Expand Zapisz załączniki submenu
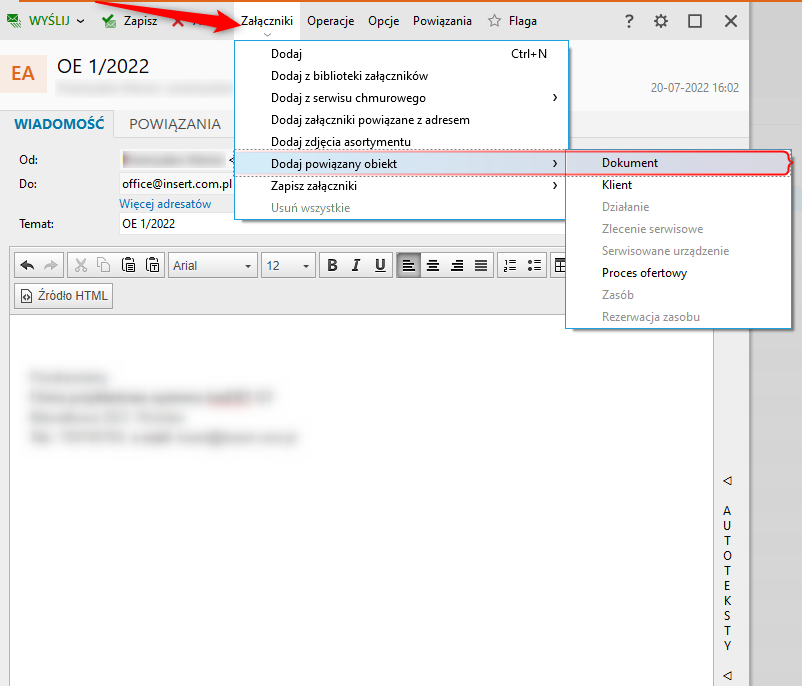 coord(402,186)
